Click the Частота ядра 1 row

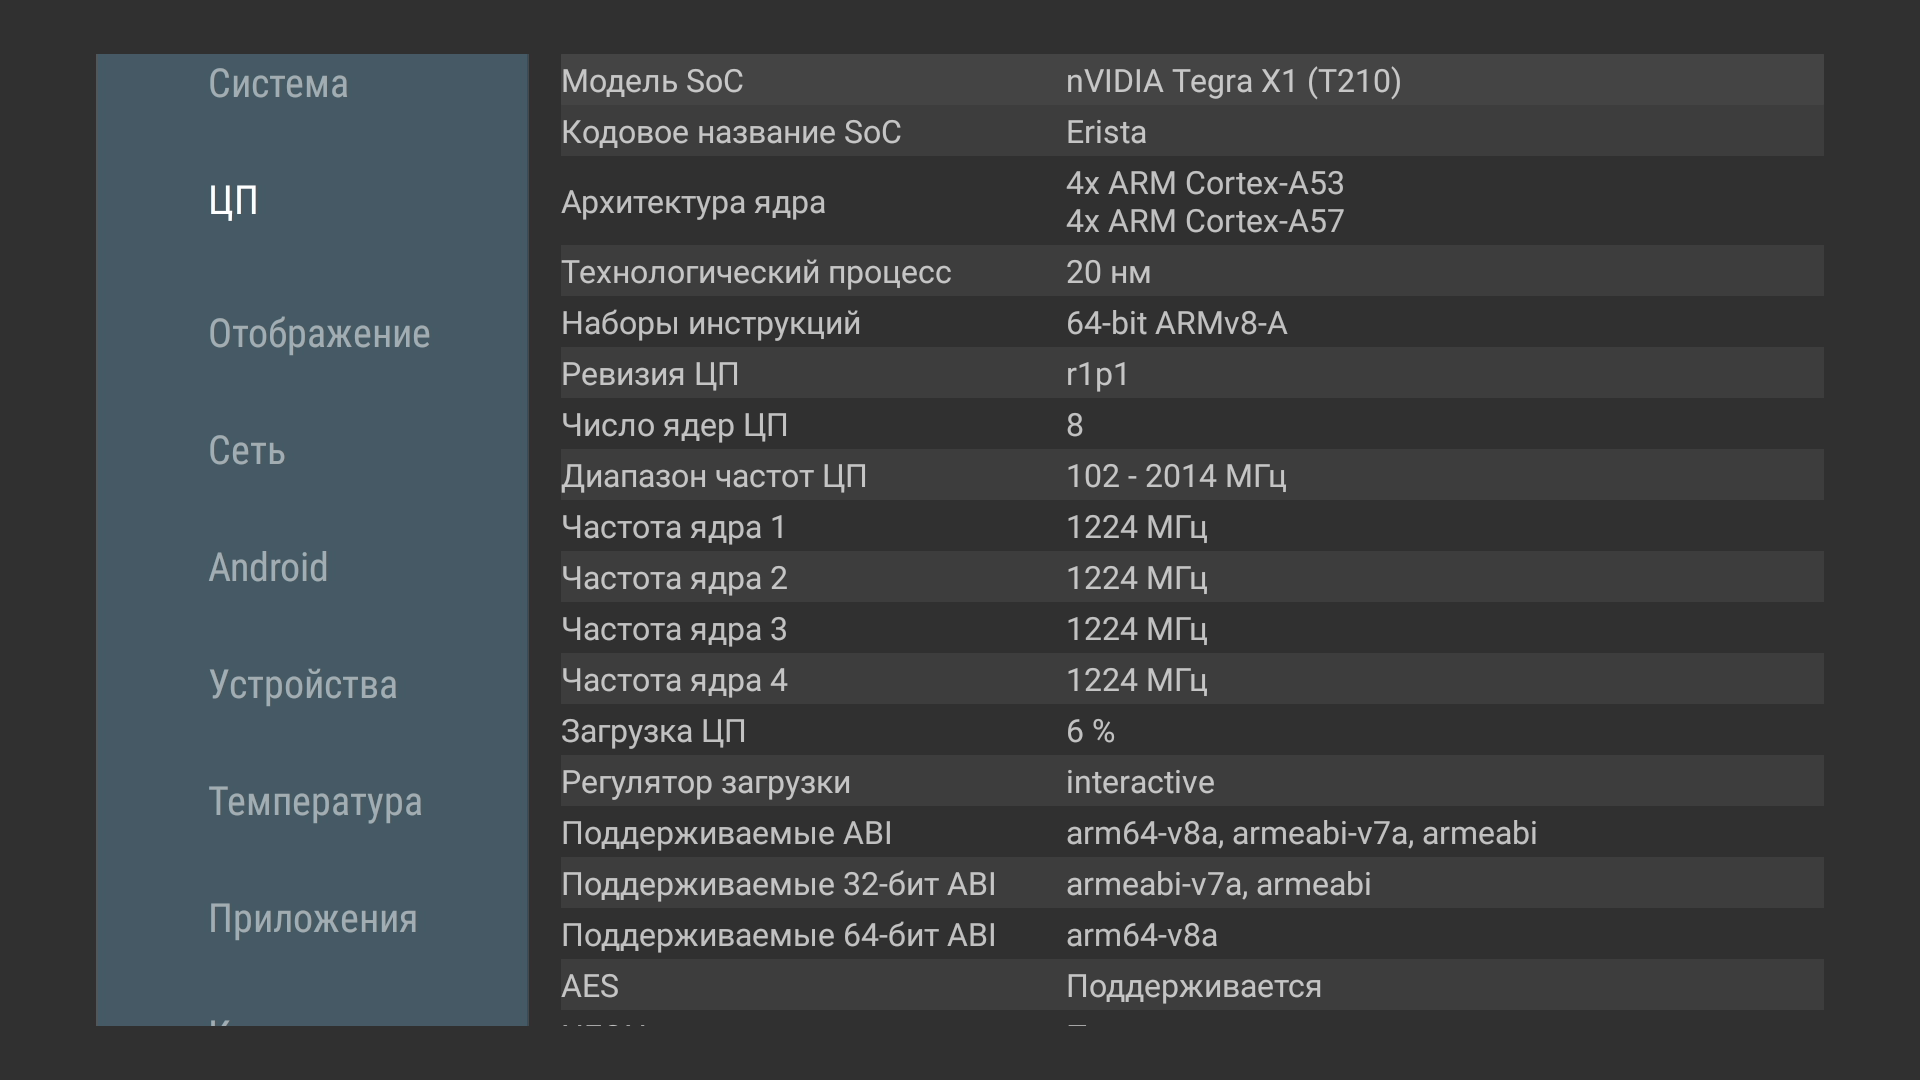[1190, 527]
